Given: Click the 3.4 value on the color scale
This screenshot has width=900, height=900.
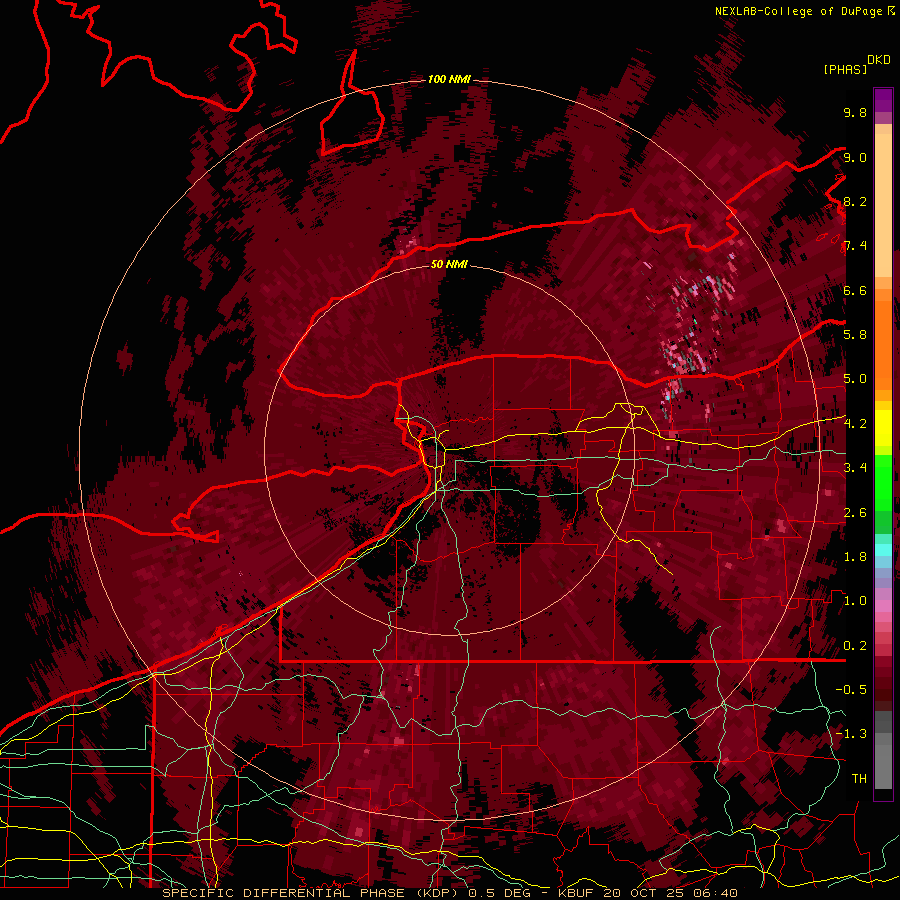Looking at the screenshot, I should (x=855, y=468).
